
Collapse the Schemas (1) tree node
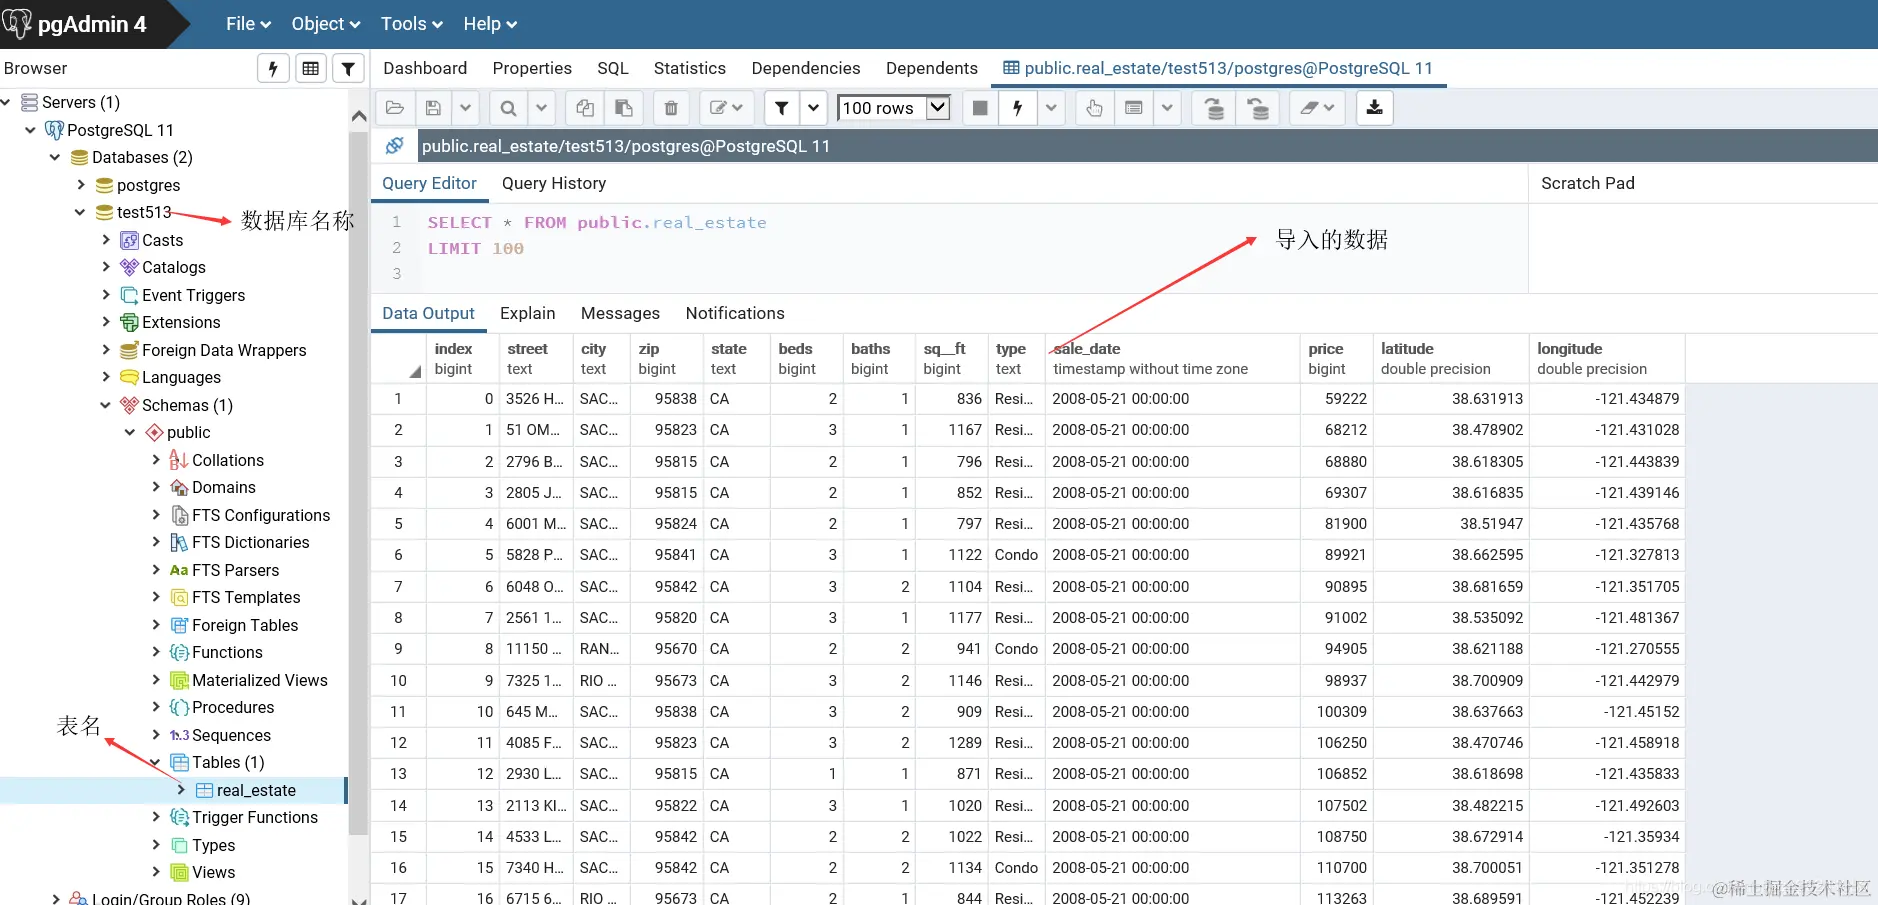pos(105,405)
